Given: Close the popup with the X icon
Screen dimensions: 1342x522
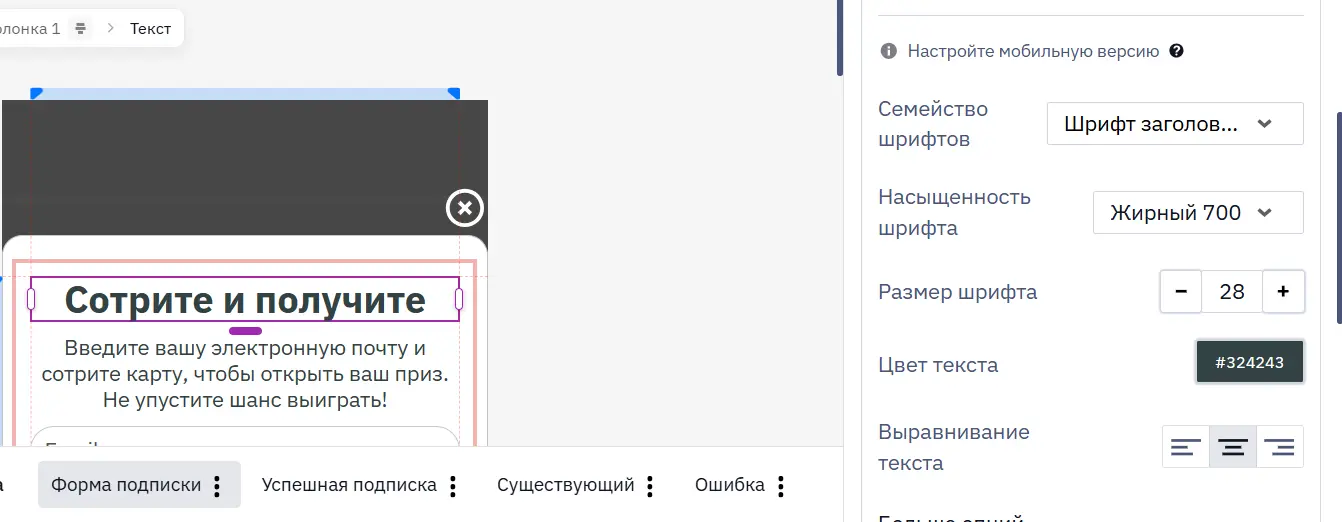Looking at the screenshot, I should pos(465,208).
